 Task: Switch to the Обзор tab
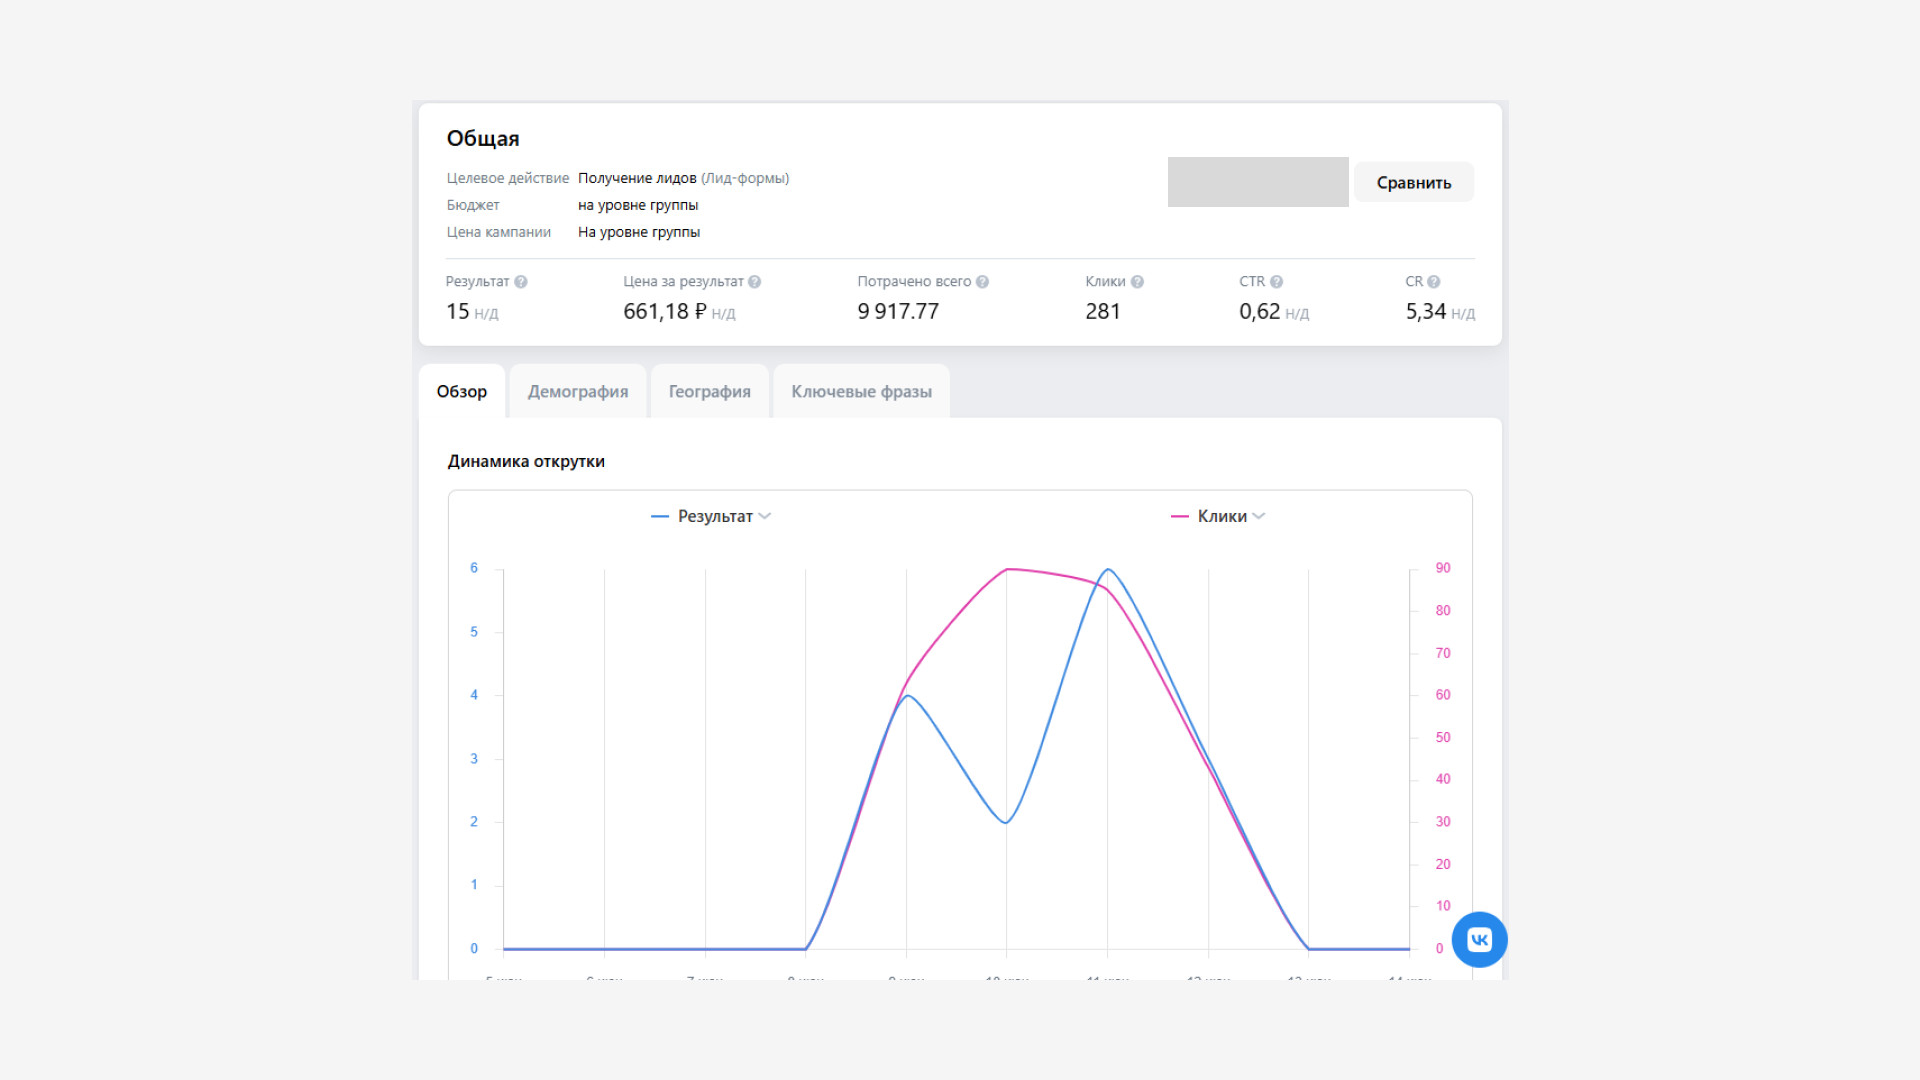(462, 392)
